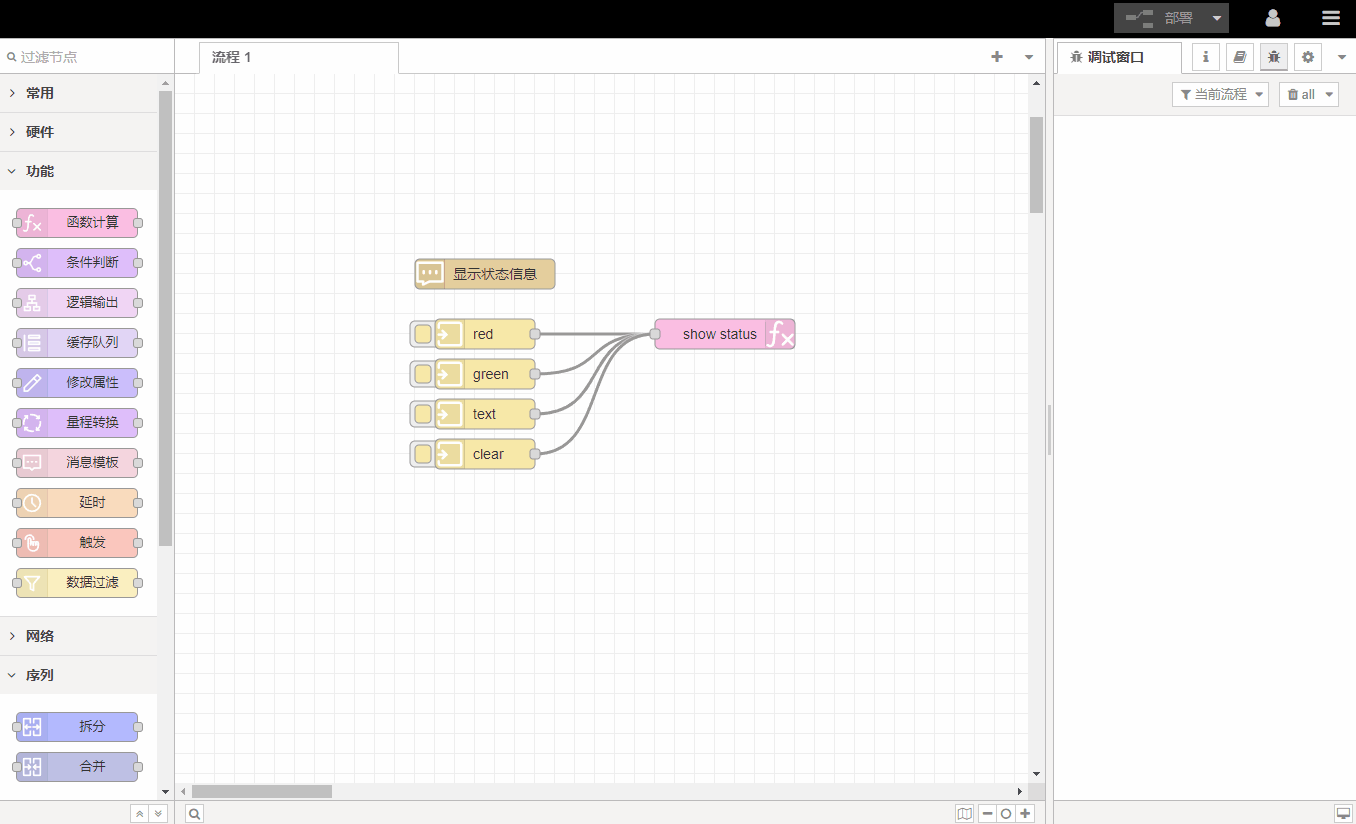Open the 当前流程 filter dropdown

coord(1220,94)
